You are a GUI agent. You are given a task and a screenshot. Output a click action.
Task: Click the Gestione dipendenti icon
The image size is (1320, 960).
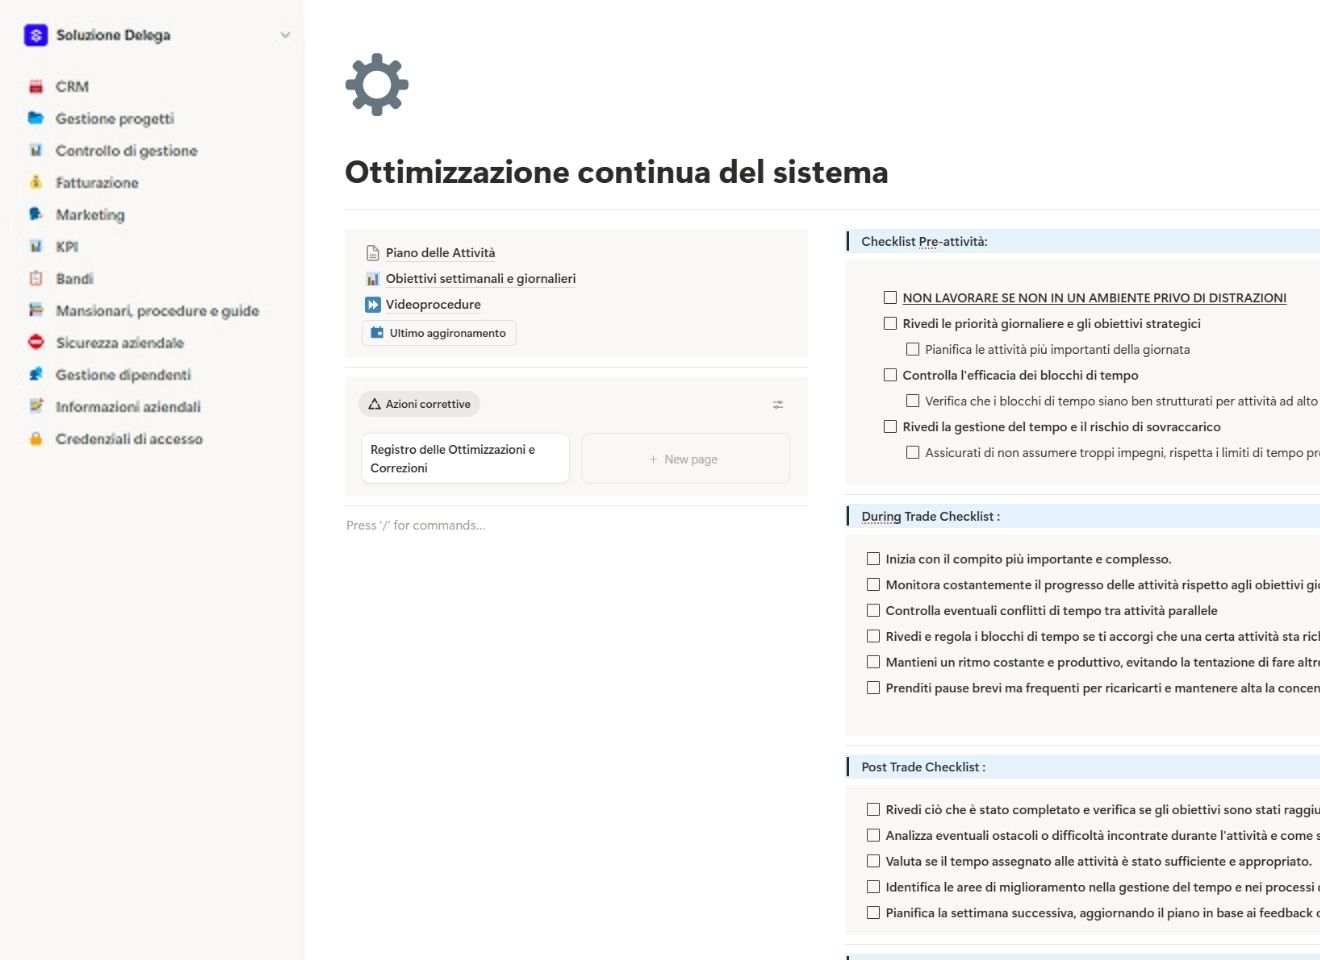click(x=36, y=374)
